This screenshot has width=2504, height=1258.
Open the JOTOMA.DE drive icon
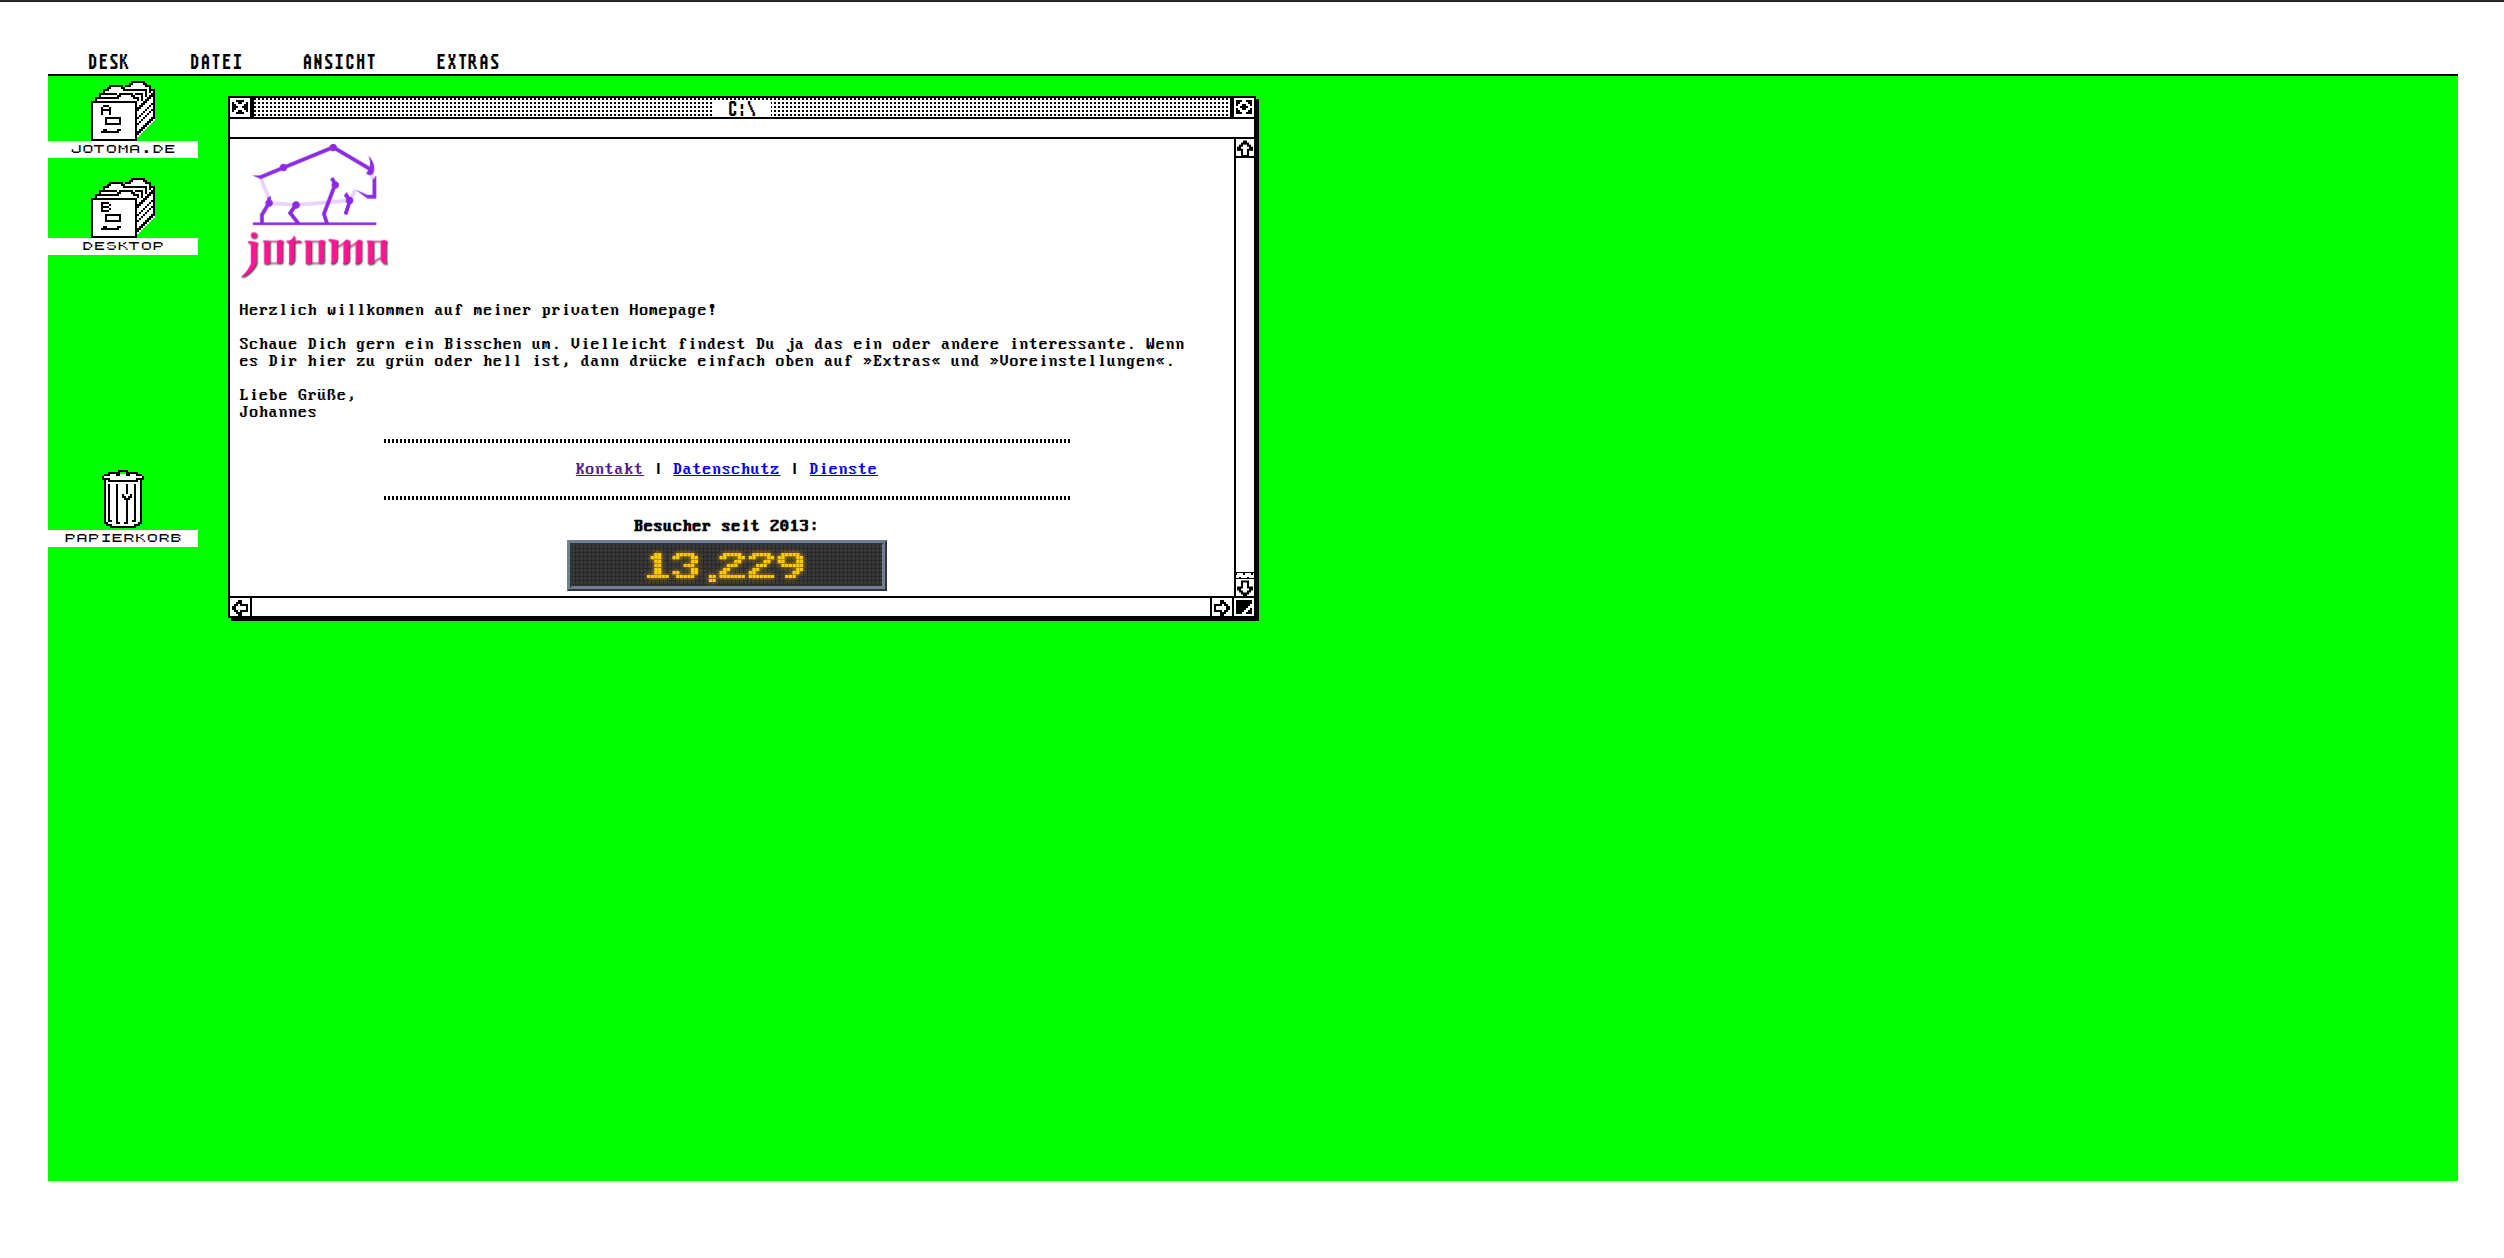[x=123, y=112]
